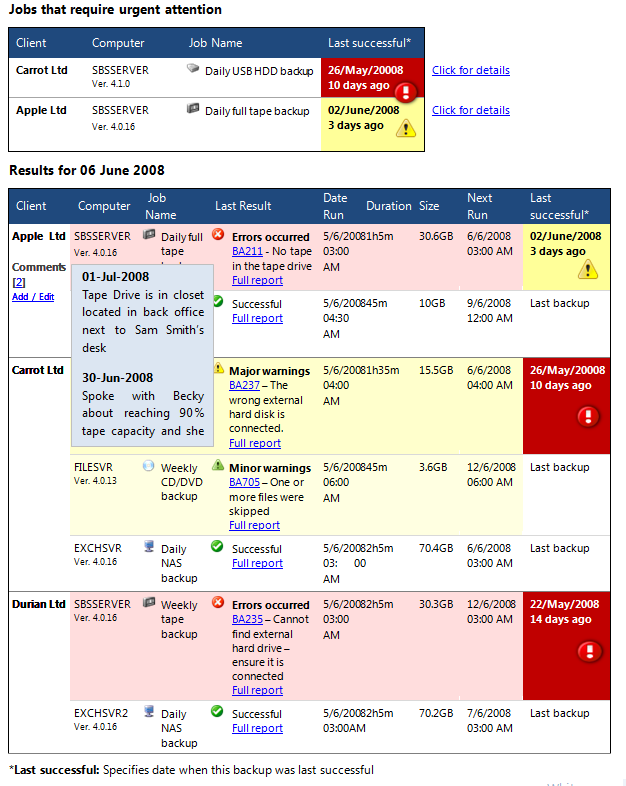Open Full report under BA235 error

[x=257, y=690]
